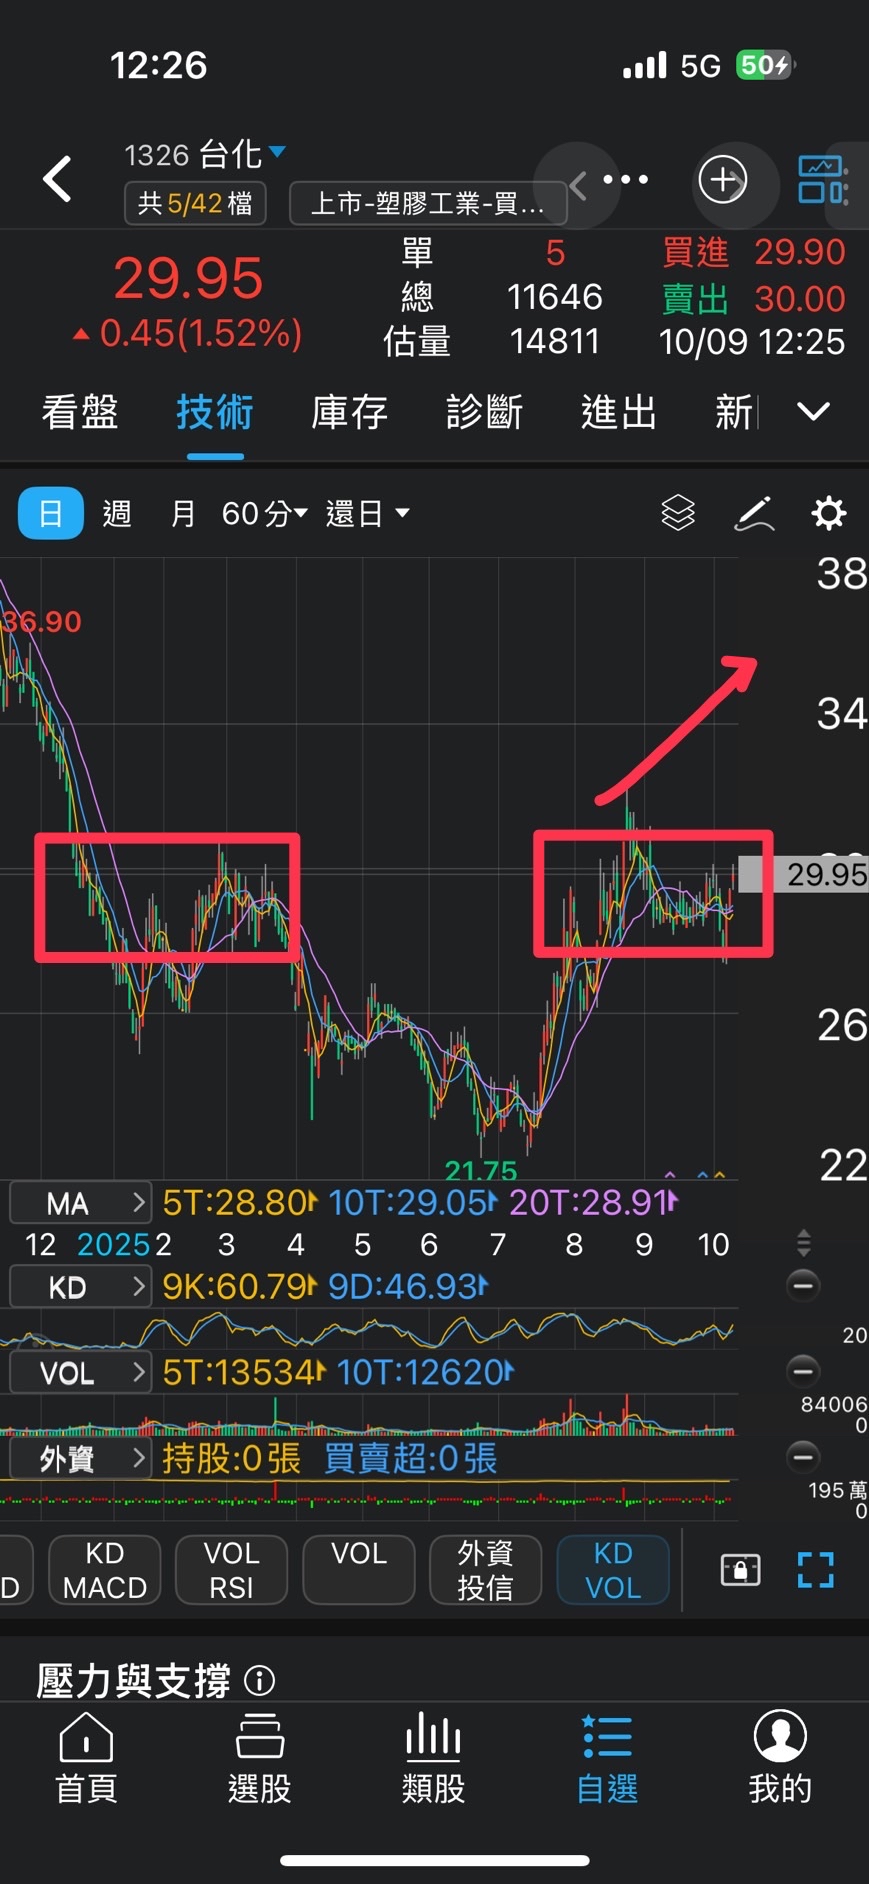
Task: Tap 10T:29.05 moving average value
Action: coord(413,1202)
